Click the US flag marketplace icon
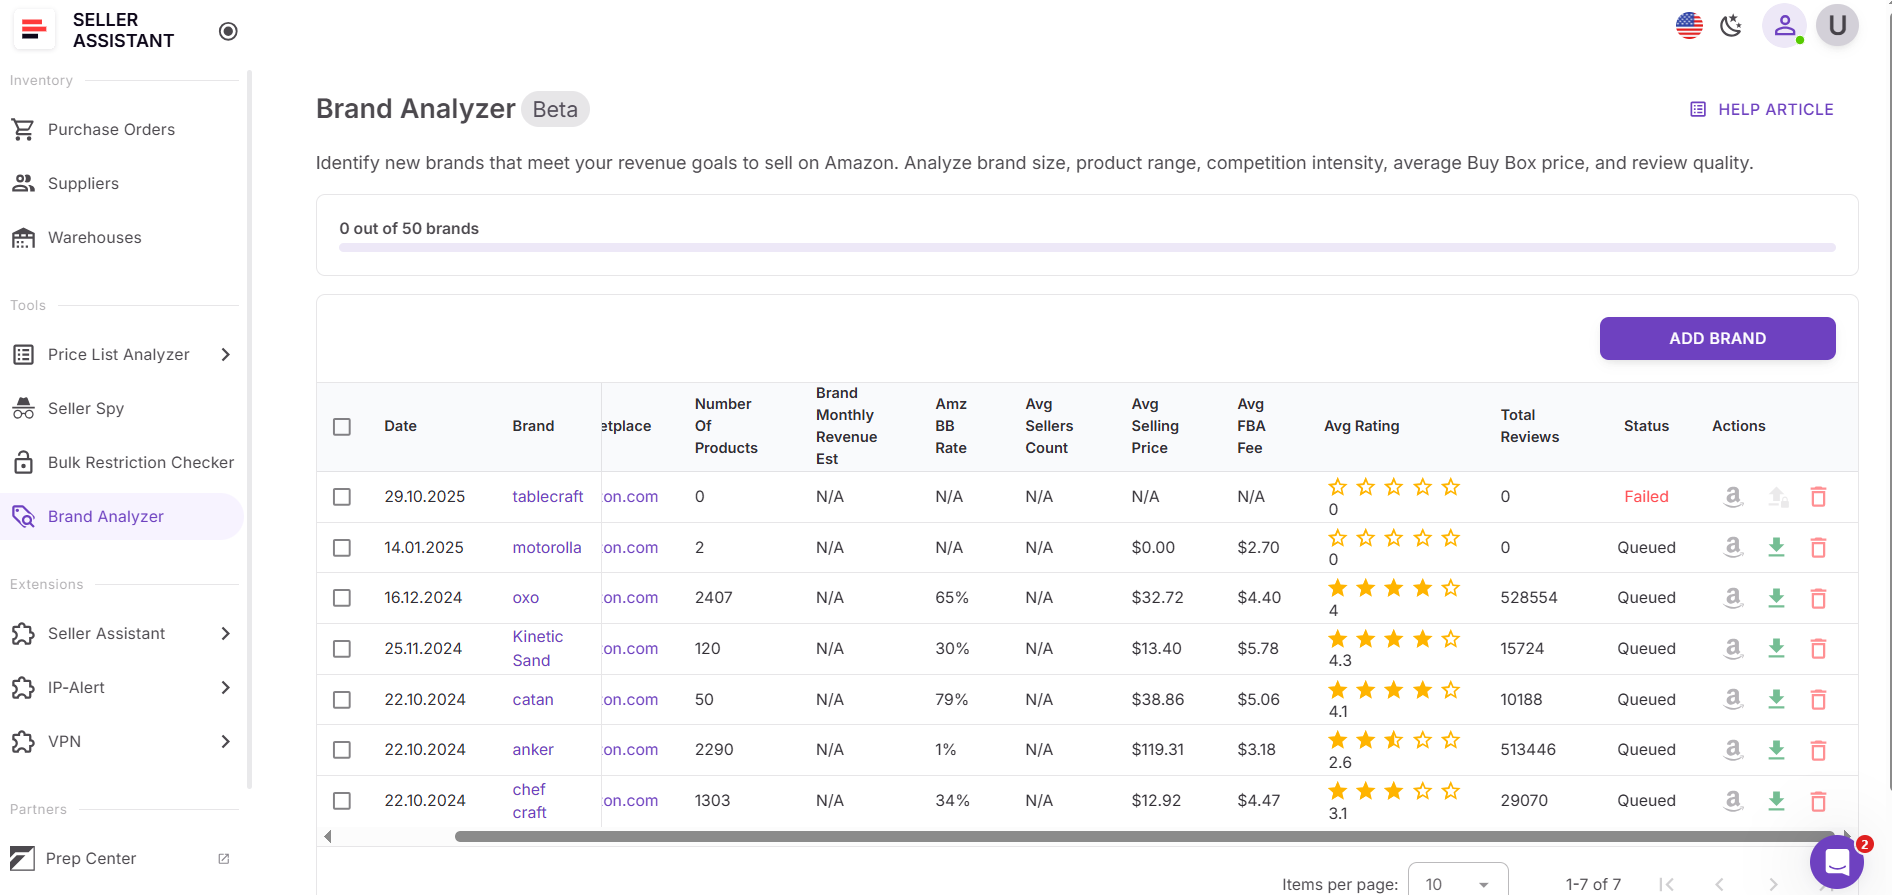This screenshot has height=895, width=1892. pos(1689,26)
